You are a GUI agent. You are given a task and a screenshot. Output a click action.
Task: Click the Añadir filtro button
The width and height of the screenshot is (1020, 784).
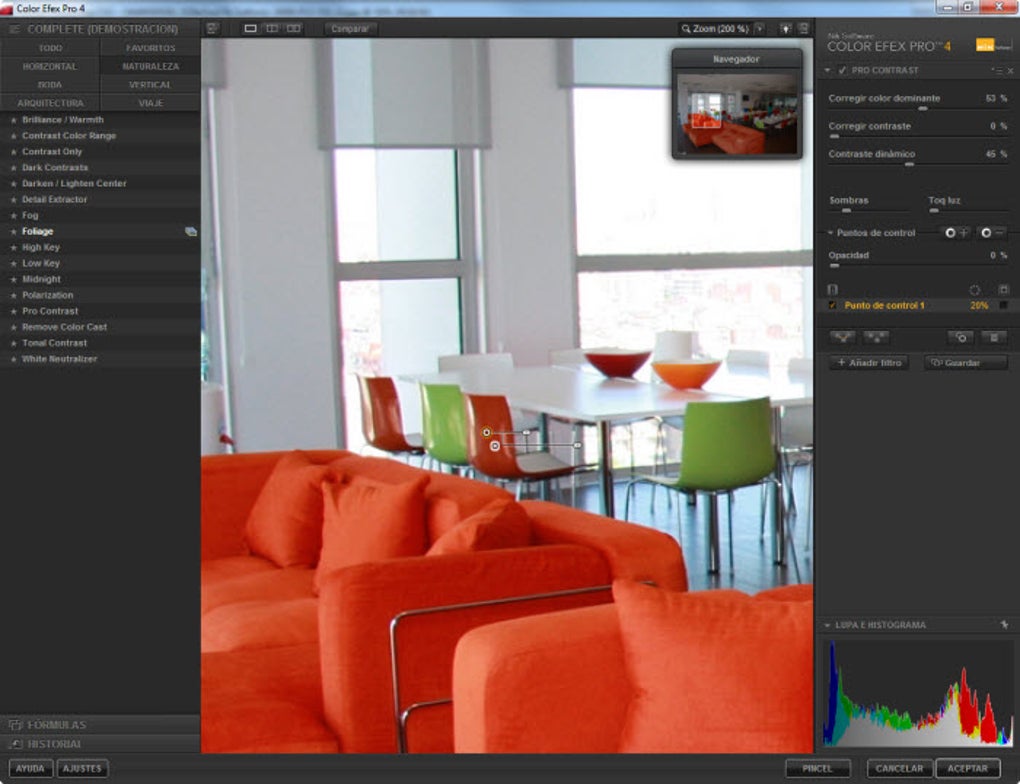point(869,362)
